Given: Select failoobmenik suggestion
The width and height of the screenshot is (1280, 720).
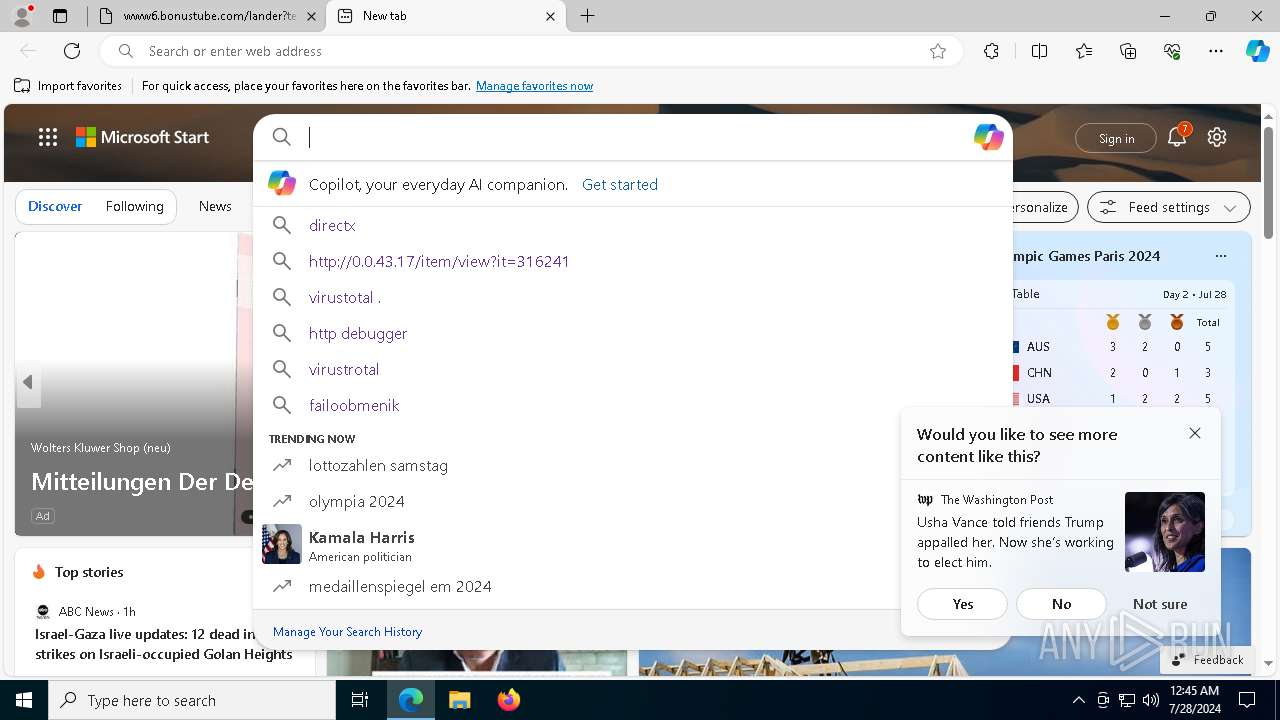Looking at the screenshot, I should [x=632, y=405].
